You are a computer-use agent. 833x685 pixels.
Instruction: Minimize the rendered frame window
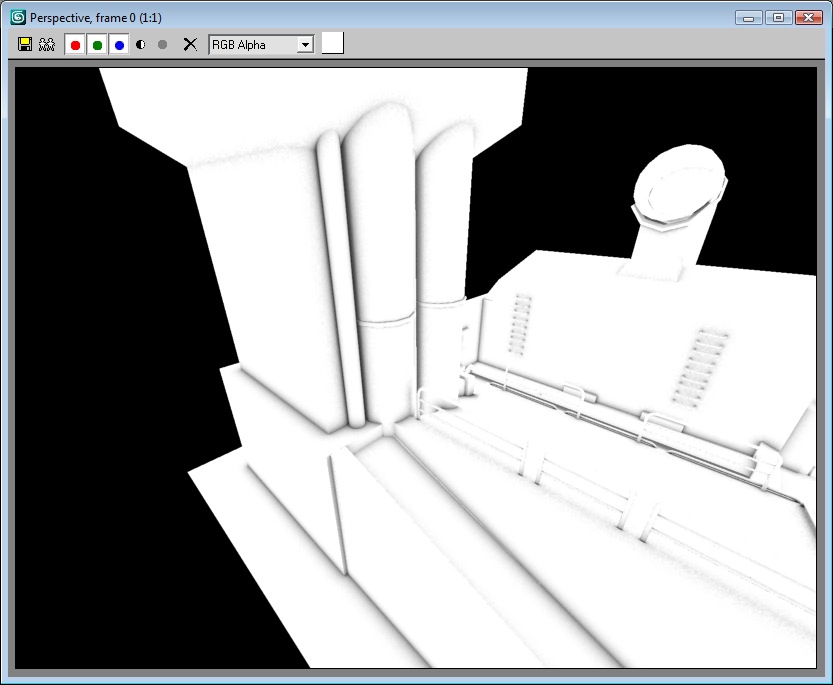pos(750,17)
